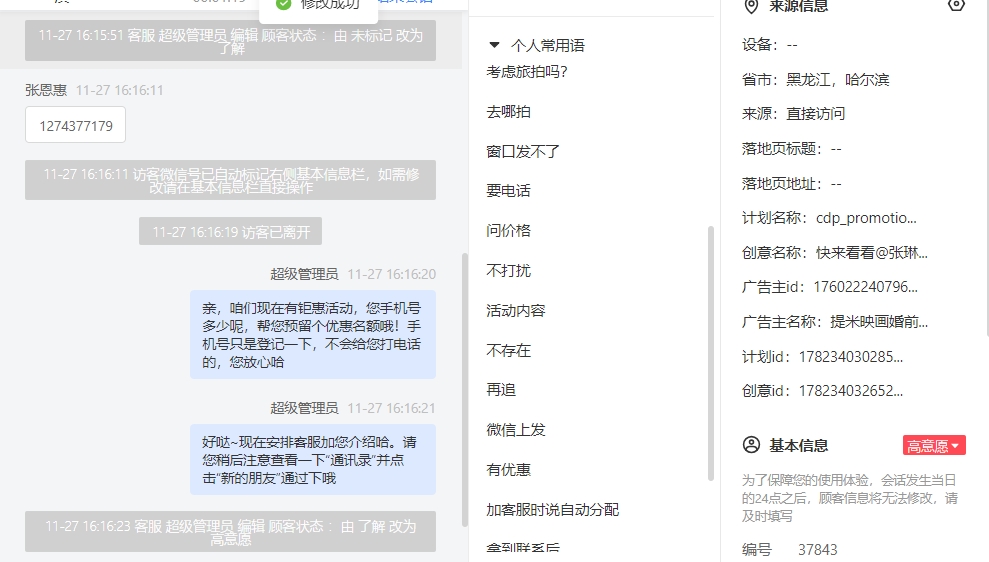
Task: Select quick phrase 活动内容
Action: (x=516, y=310)
